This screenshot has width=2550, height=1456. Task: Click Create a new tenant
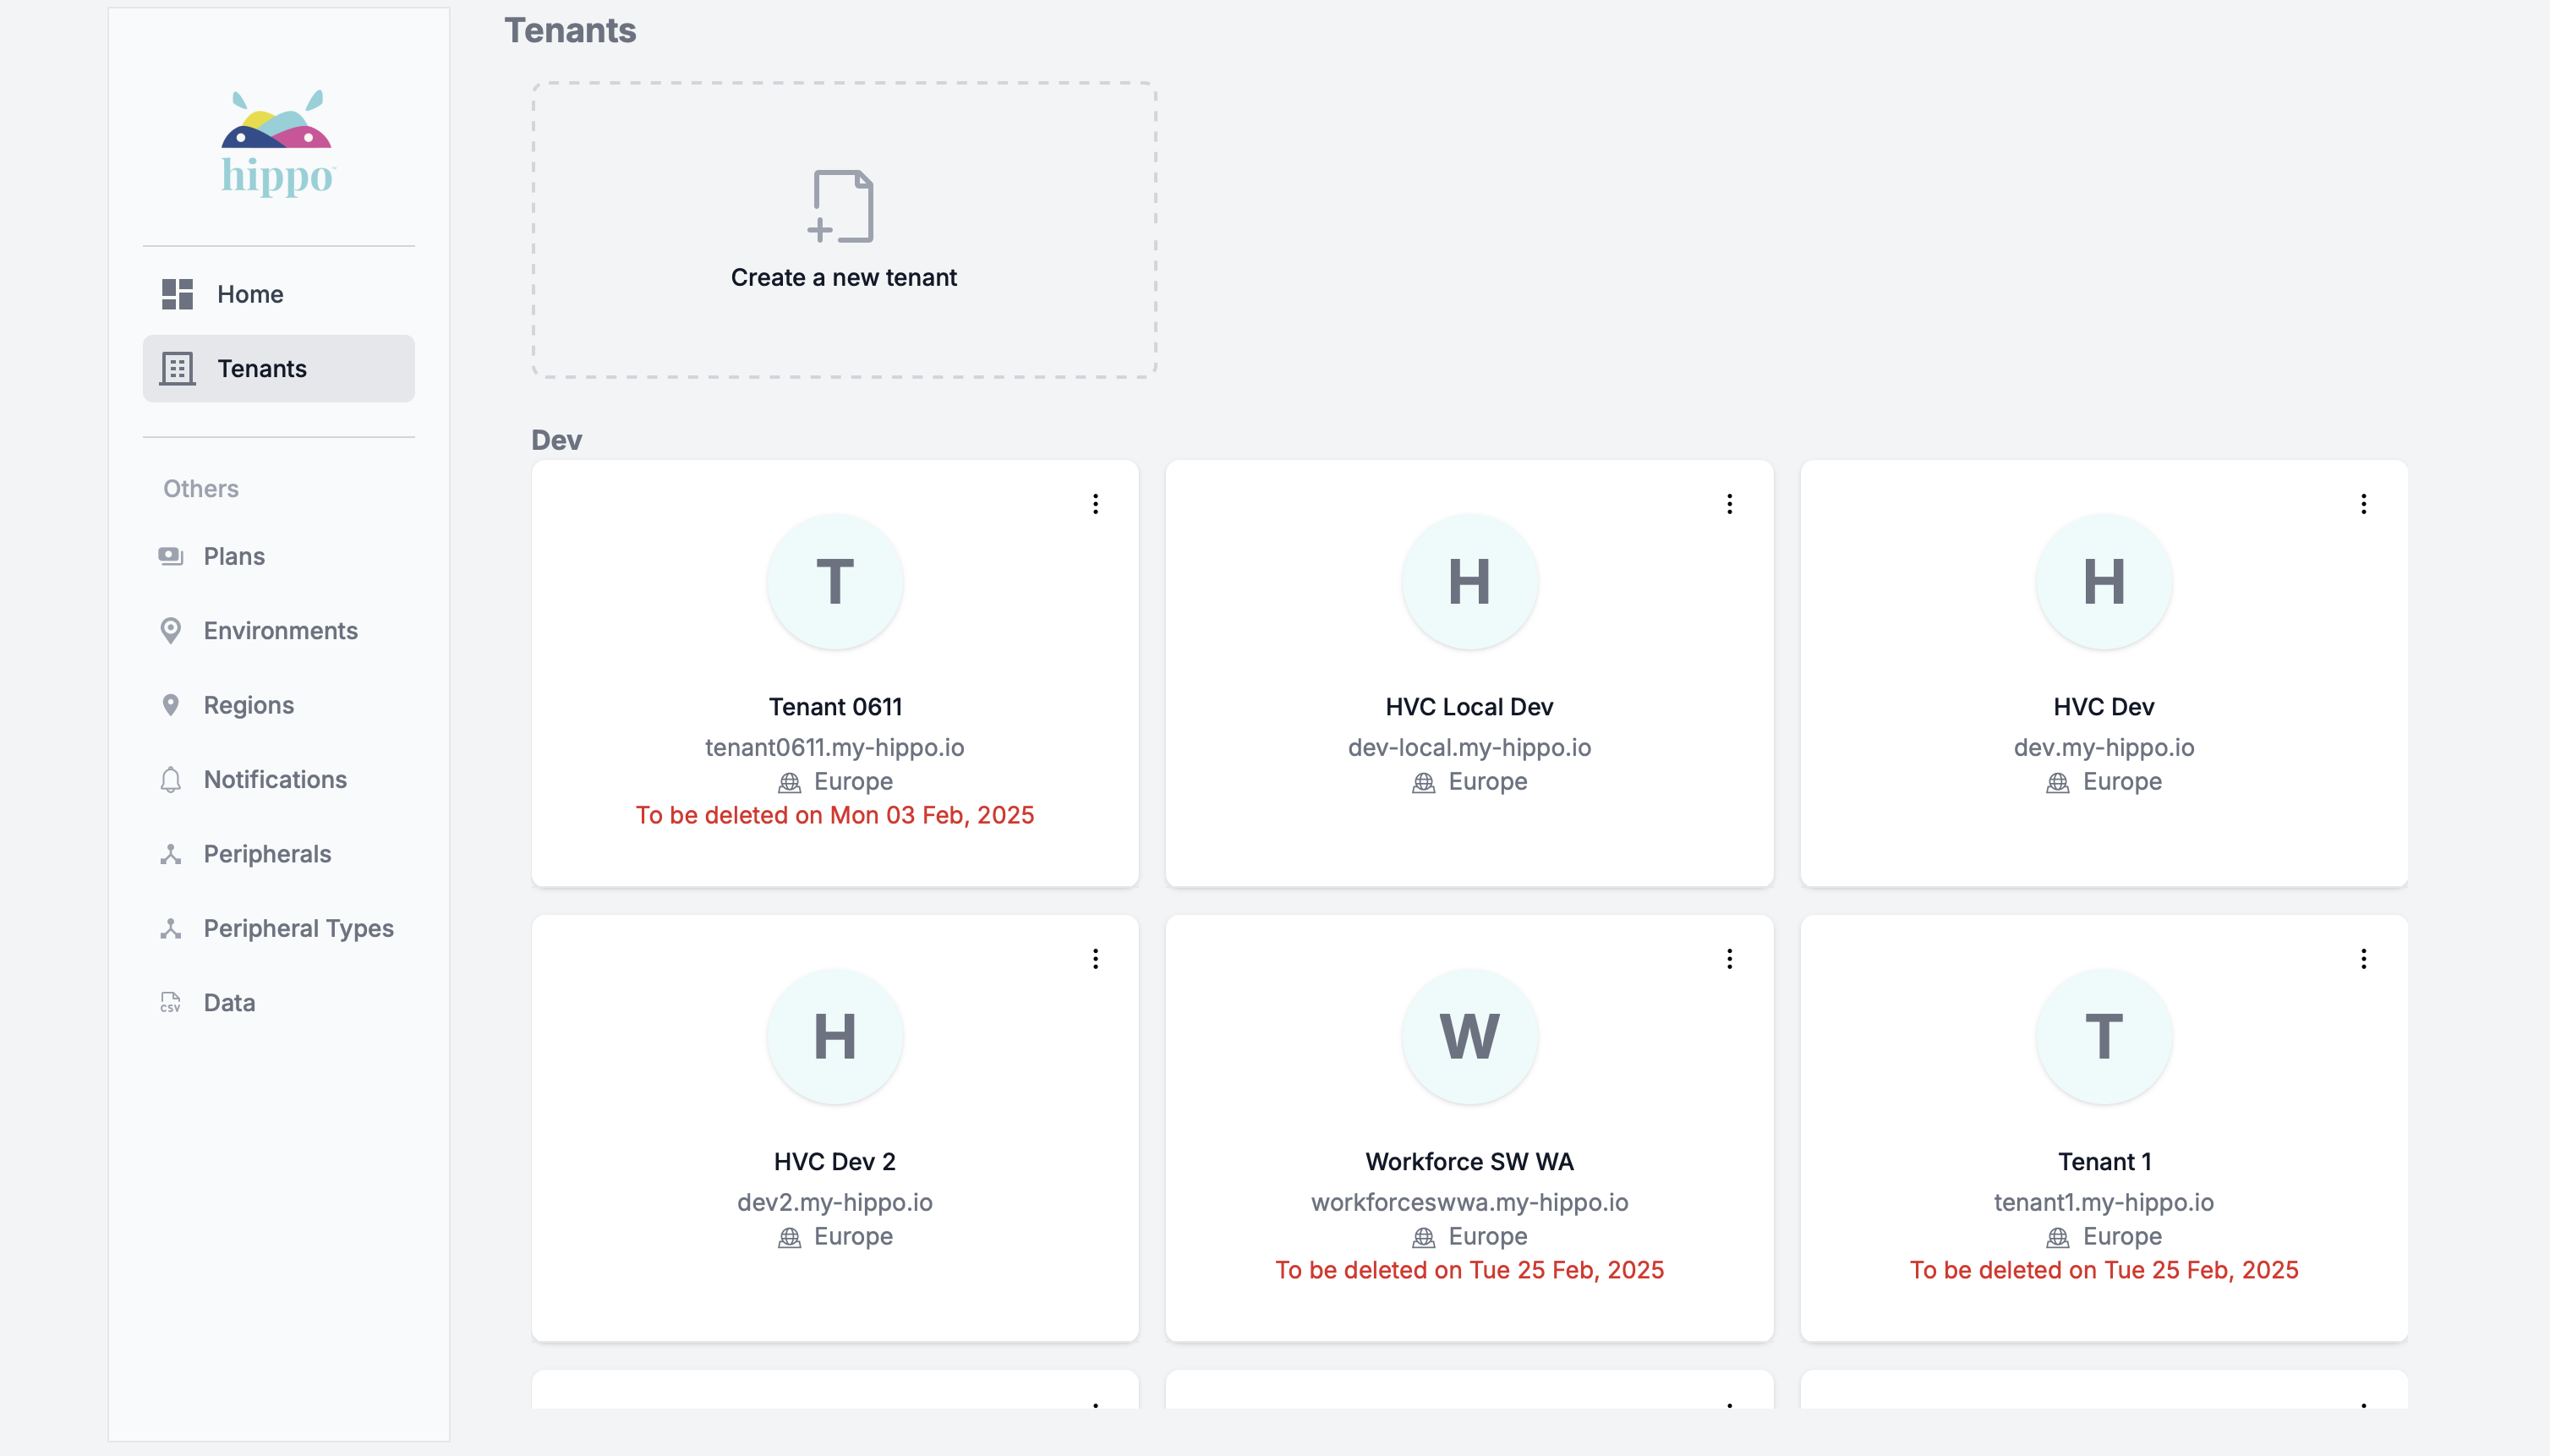pos(843,277)
